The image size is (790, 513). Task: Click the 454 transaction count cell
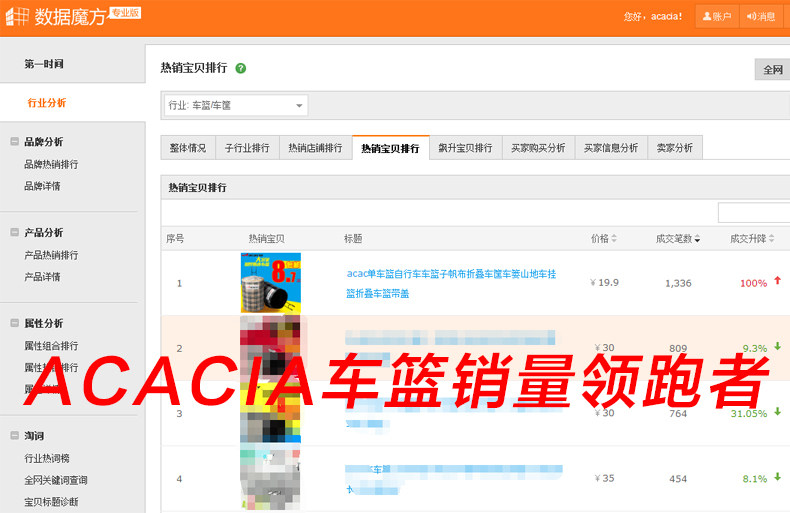678,479
